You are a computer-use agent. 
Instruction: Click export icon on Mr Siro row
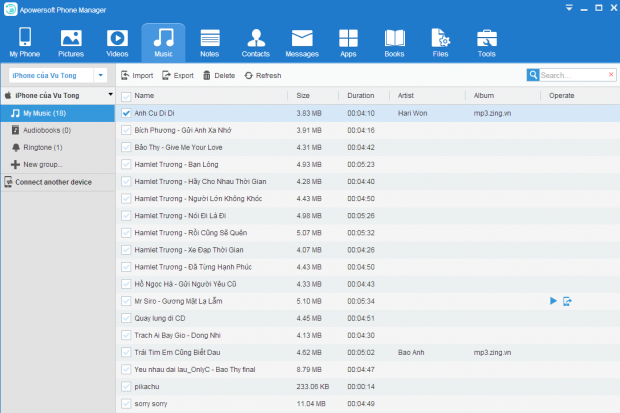point(567,300)
